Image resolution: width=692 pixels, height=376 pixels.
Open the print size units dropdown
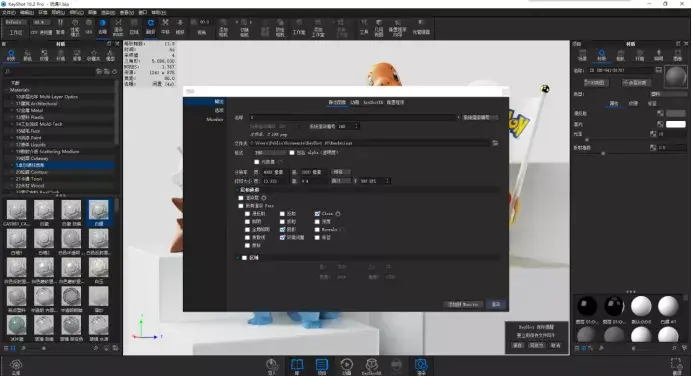pyautogui.click(x=341, y=181)
